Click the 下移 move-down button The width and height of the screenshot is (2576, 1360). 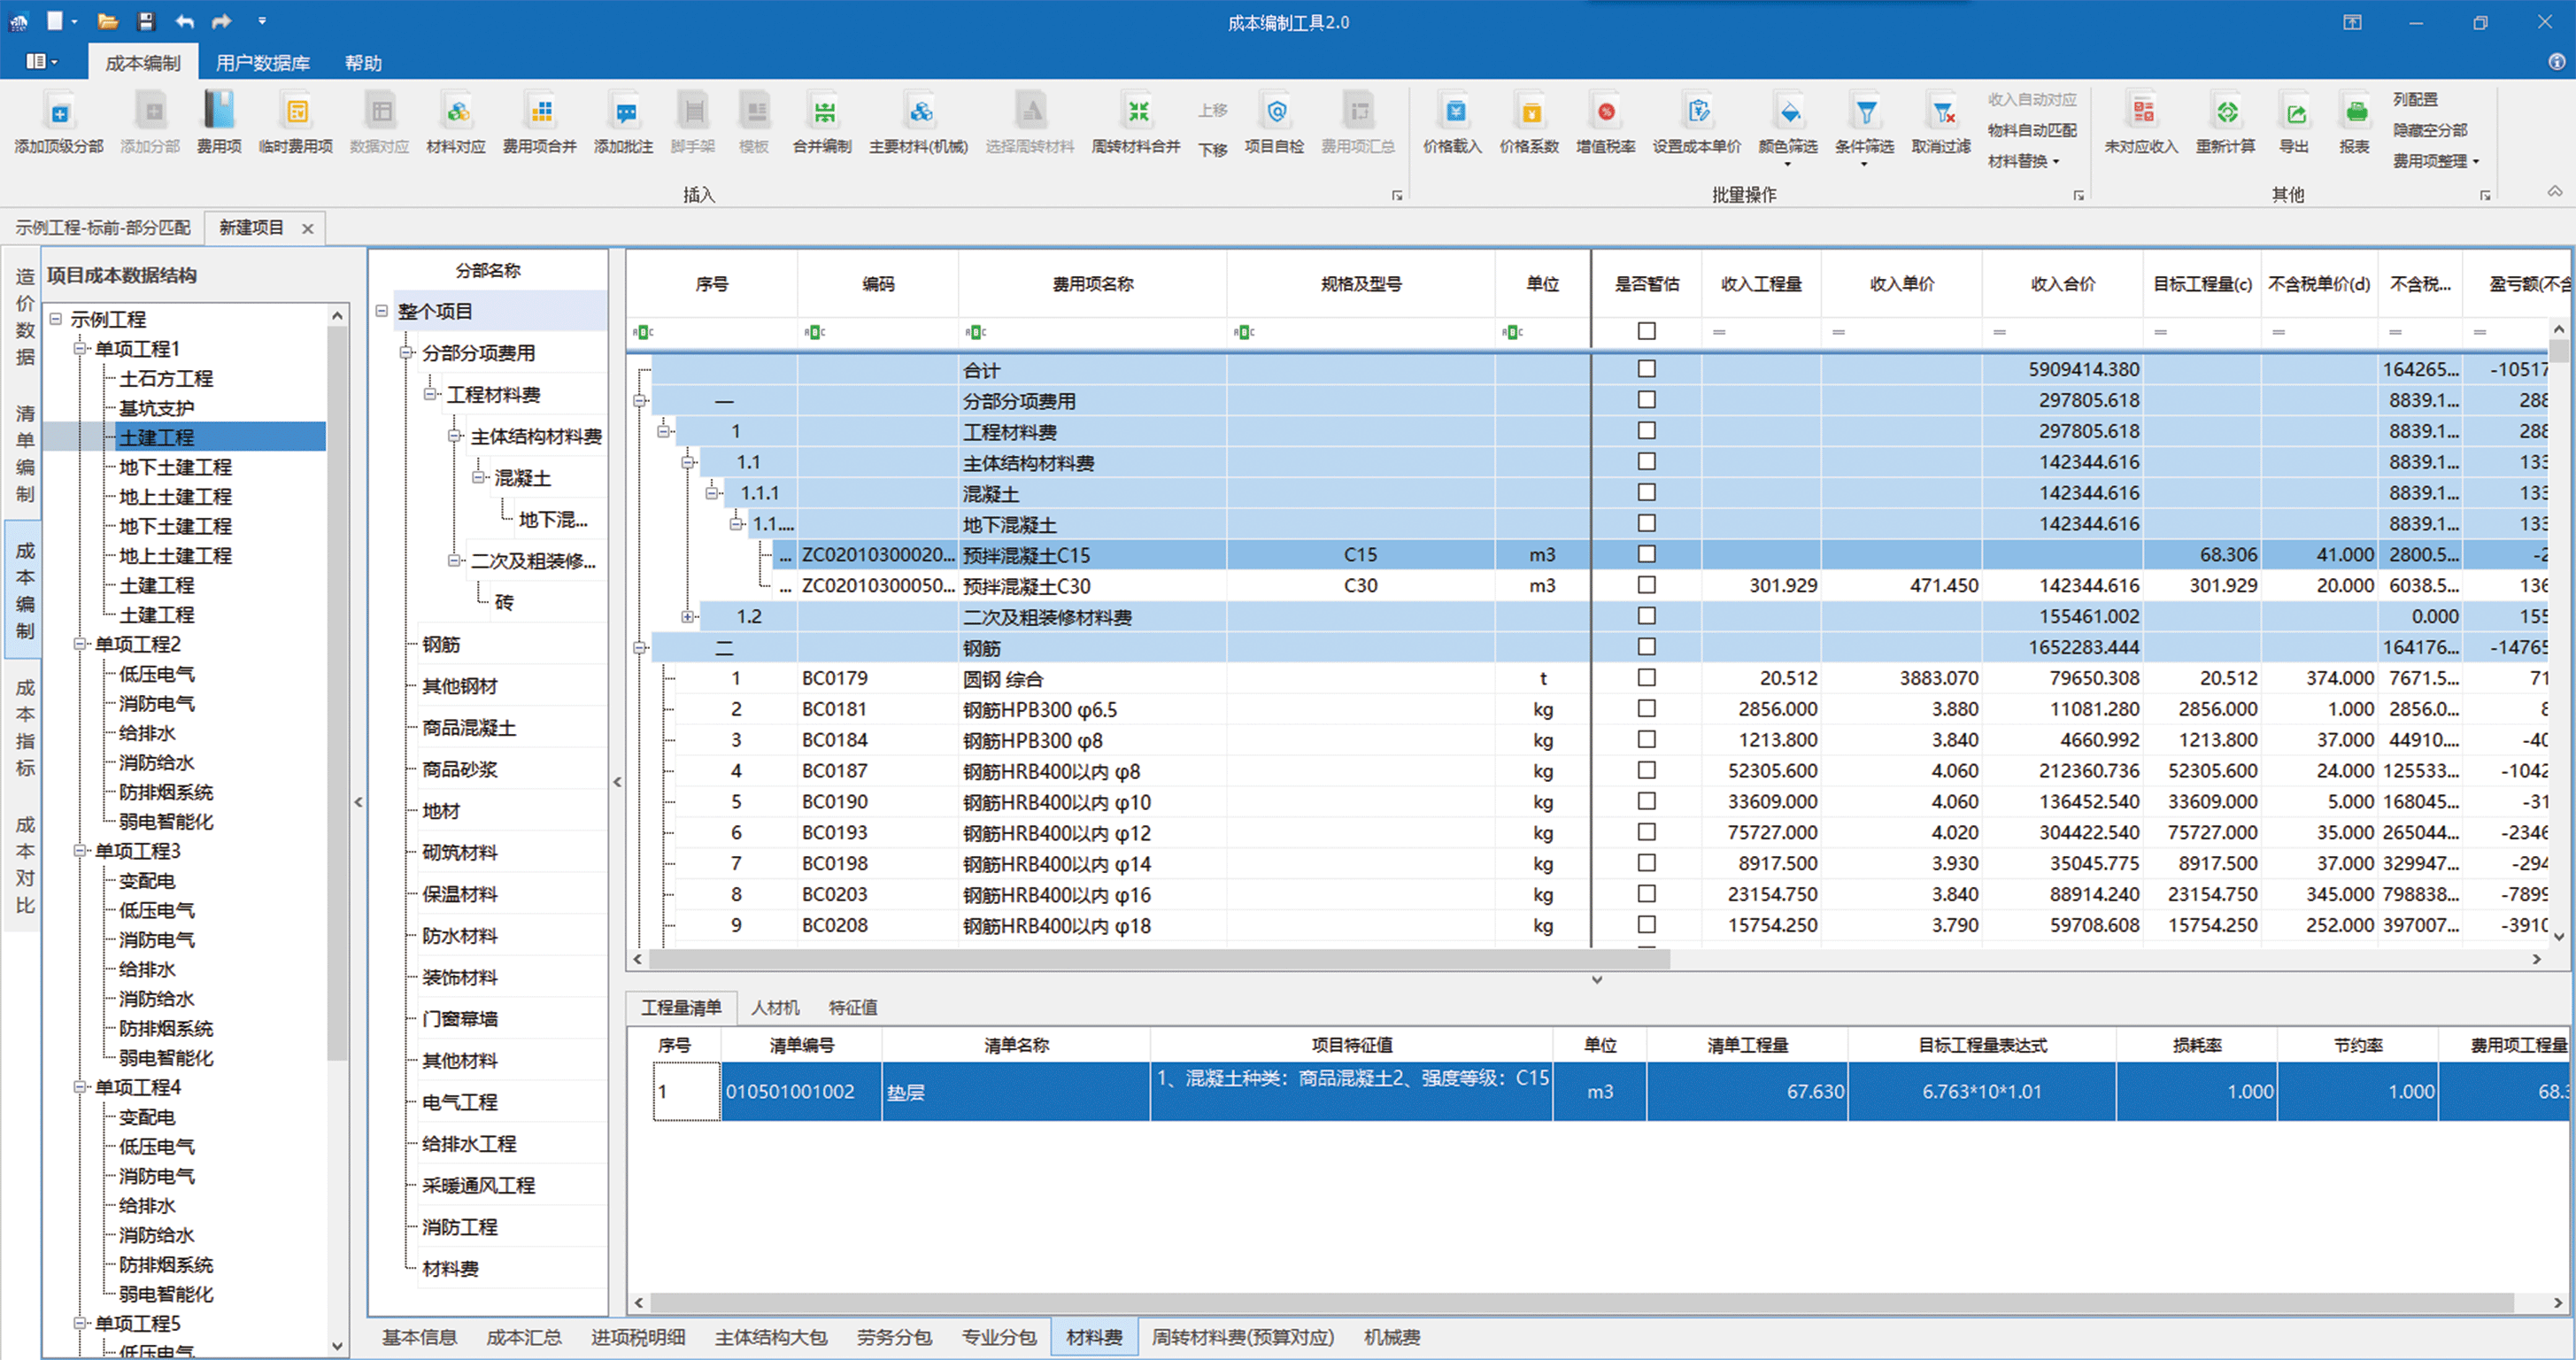click(x=1213, y=150)
